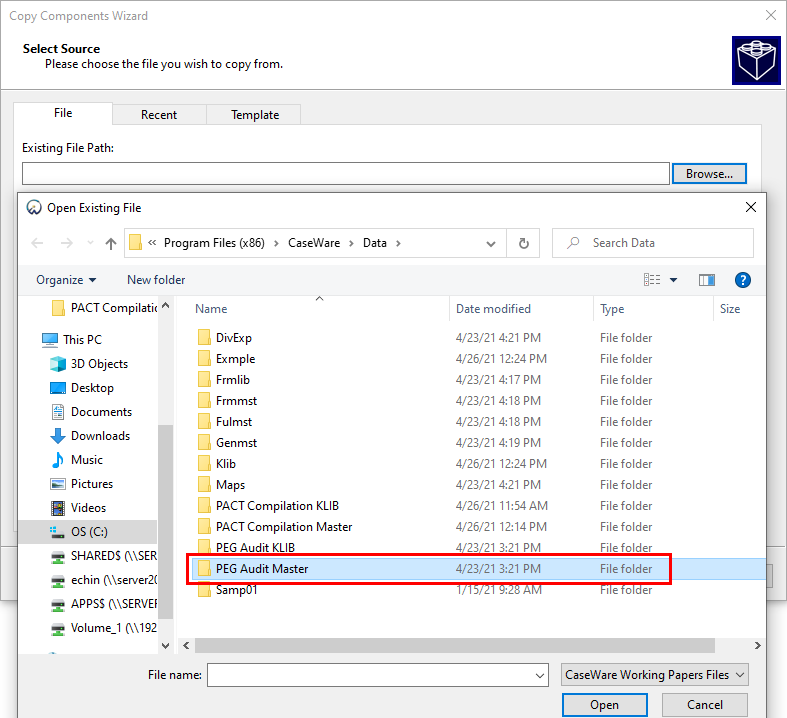Image resolution: width=787 pixels, height=718 pixels.
Task: Select the File tab
Action: 63,113
